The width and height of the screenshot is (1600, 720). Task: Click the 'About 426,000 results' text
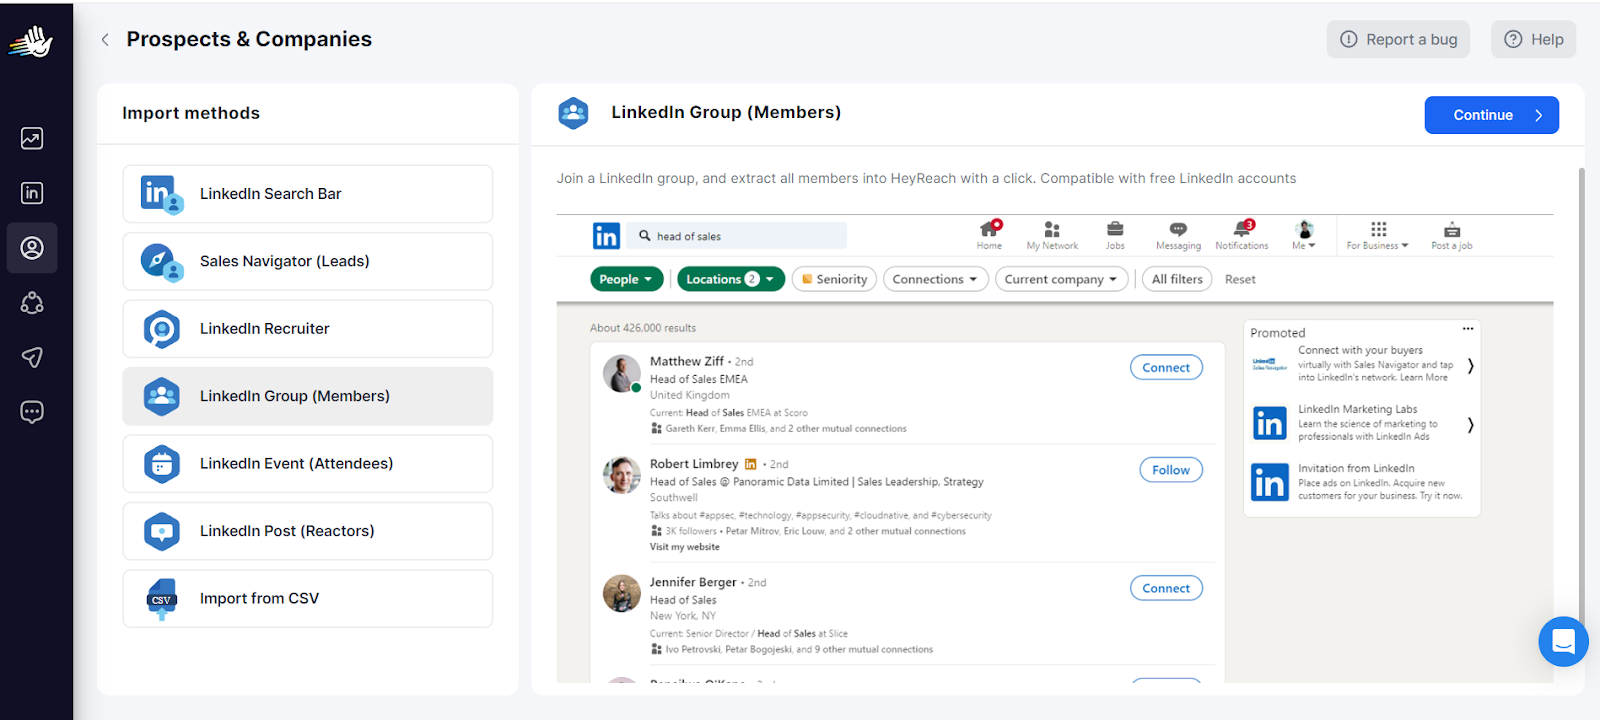643,328
